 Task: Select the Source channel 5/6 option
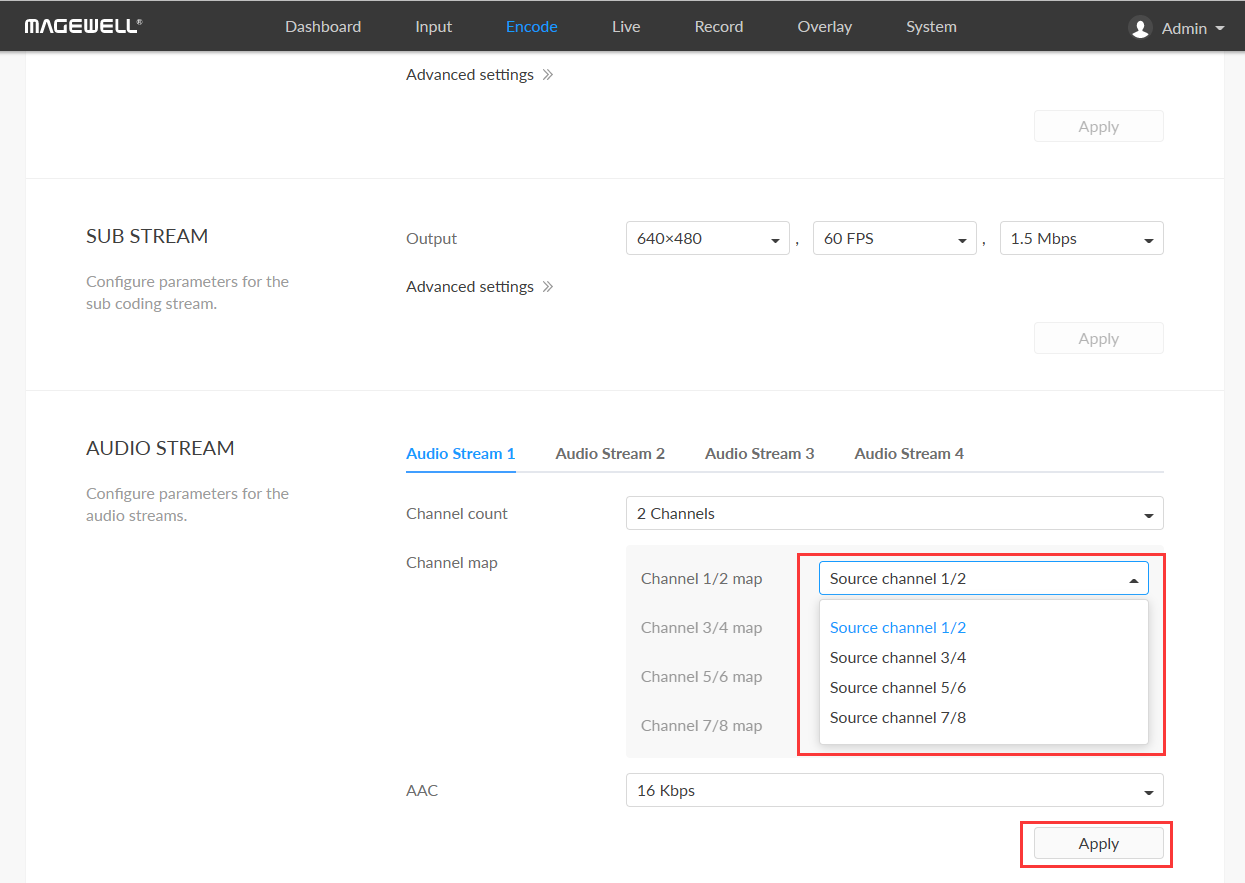point(984,688)
